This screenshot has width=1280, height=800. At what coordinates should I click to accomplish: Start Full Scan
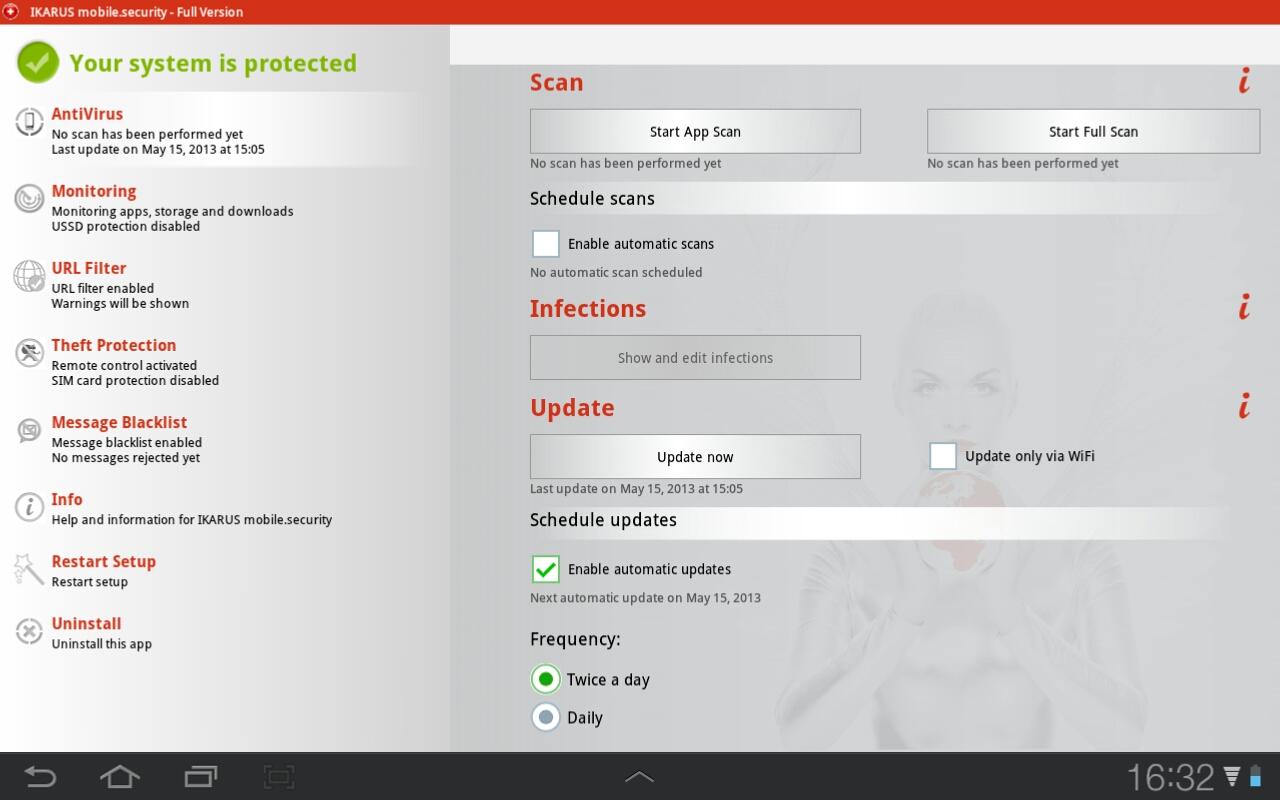[1093, 131]
